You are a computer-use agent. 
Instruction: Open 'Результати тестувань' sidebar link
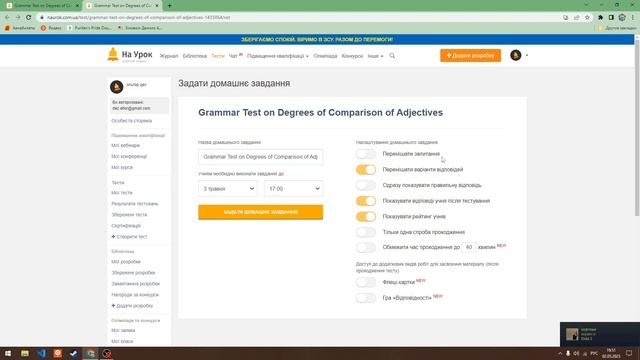[135, 204]
